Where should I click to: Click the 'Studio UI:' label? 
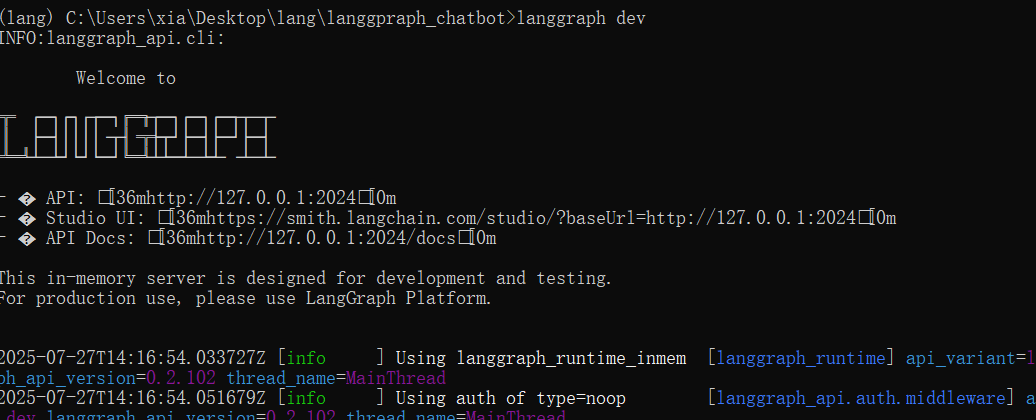coord(92,218)
